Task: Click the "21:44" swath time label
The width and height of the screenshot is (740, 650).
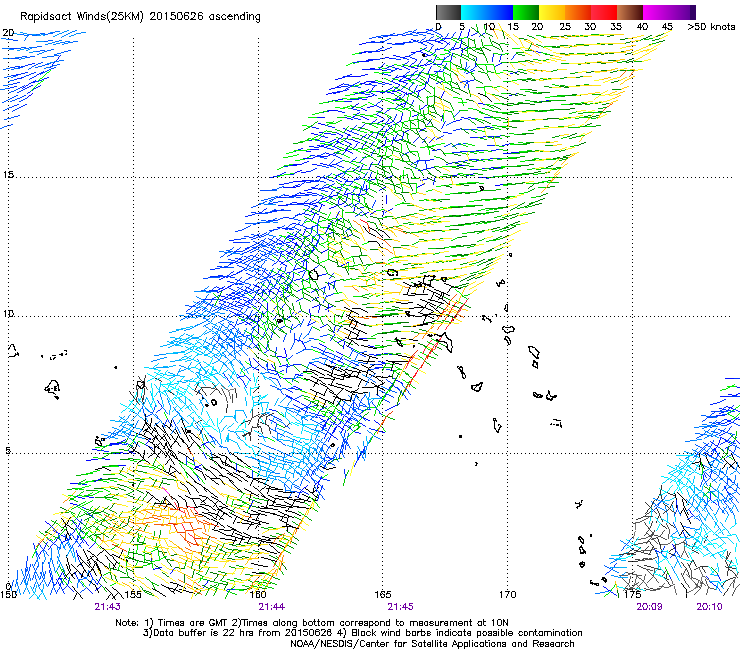Action: pos(271,607)
